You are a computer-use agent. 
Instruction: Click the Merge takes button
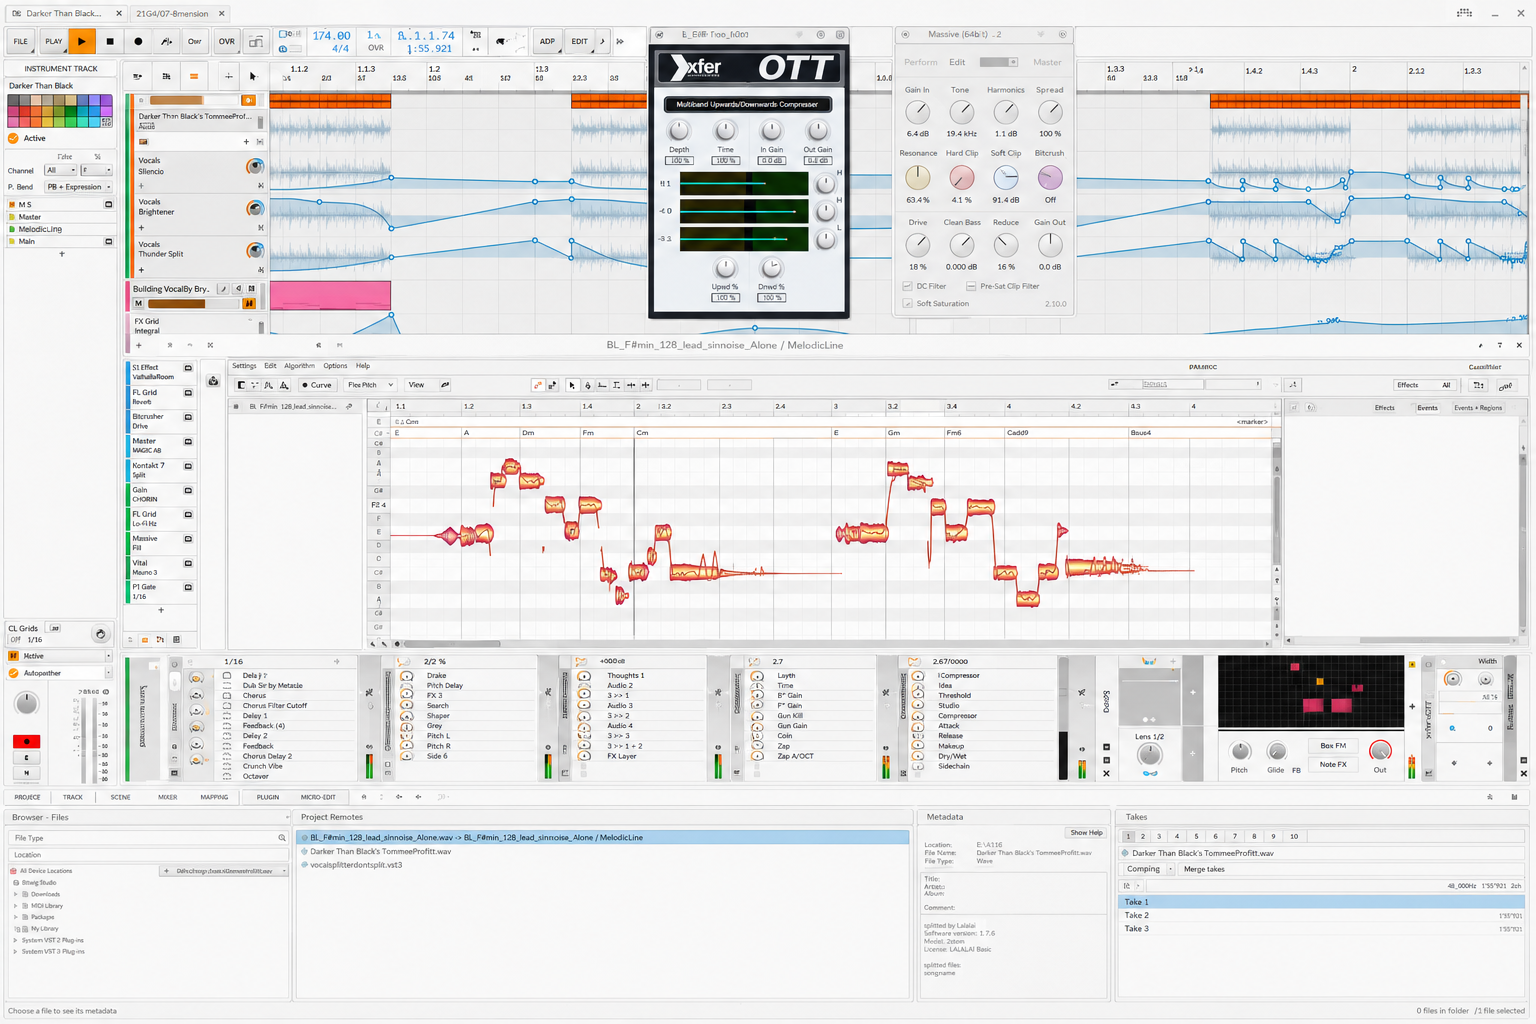click(x=1204, y=869)
